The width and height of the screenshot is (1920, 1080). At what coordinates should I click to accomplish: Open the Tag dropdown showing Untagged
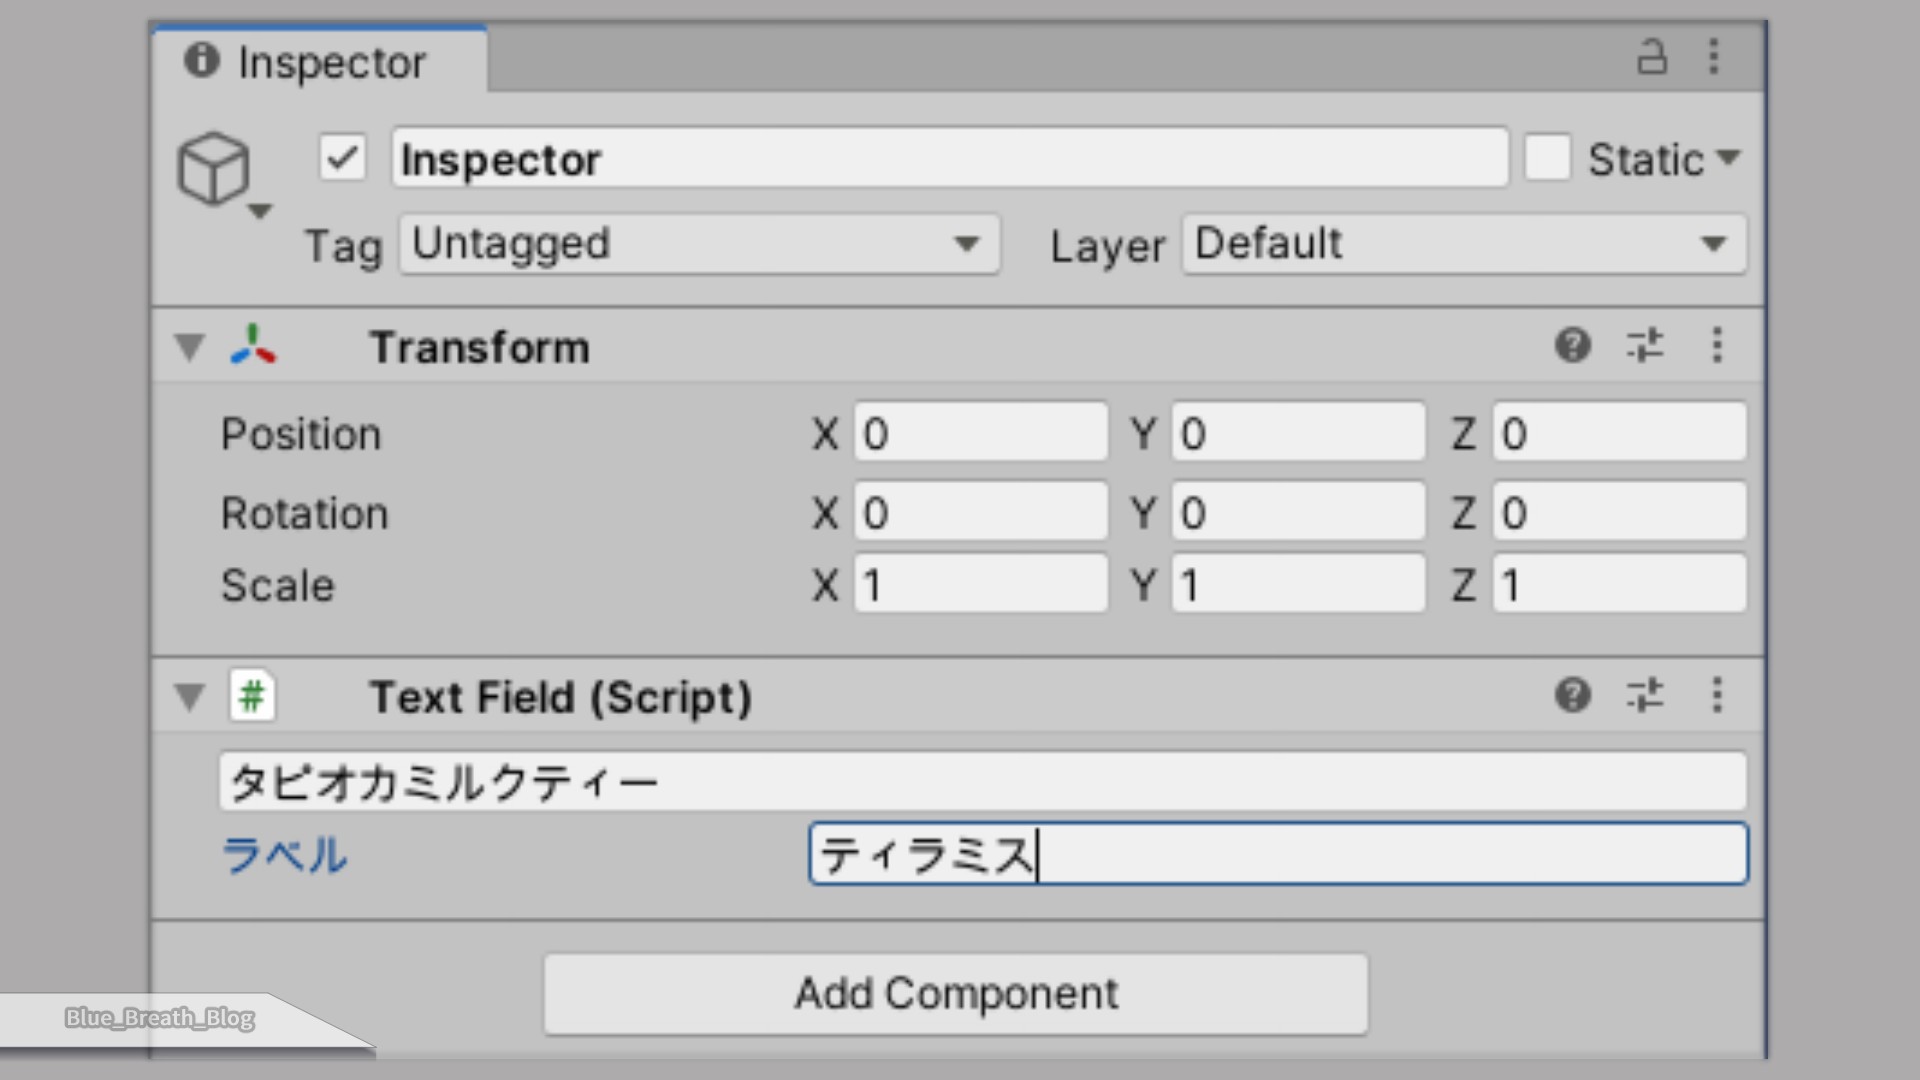700,244
